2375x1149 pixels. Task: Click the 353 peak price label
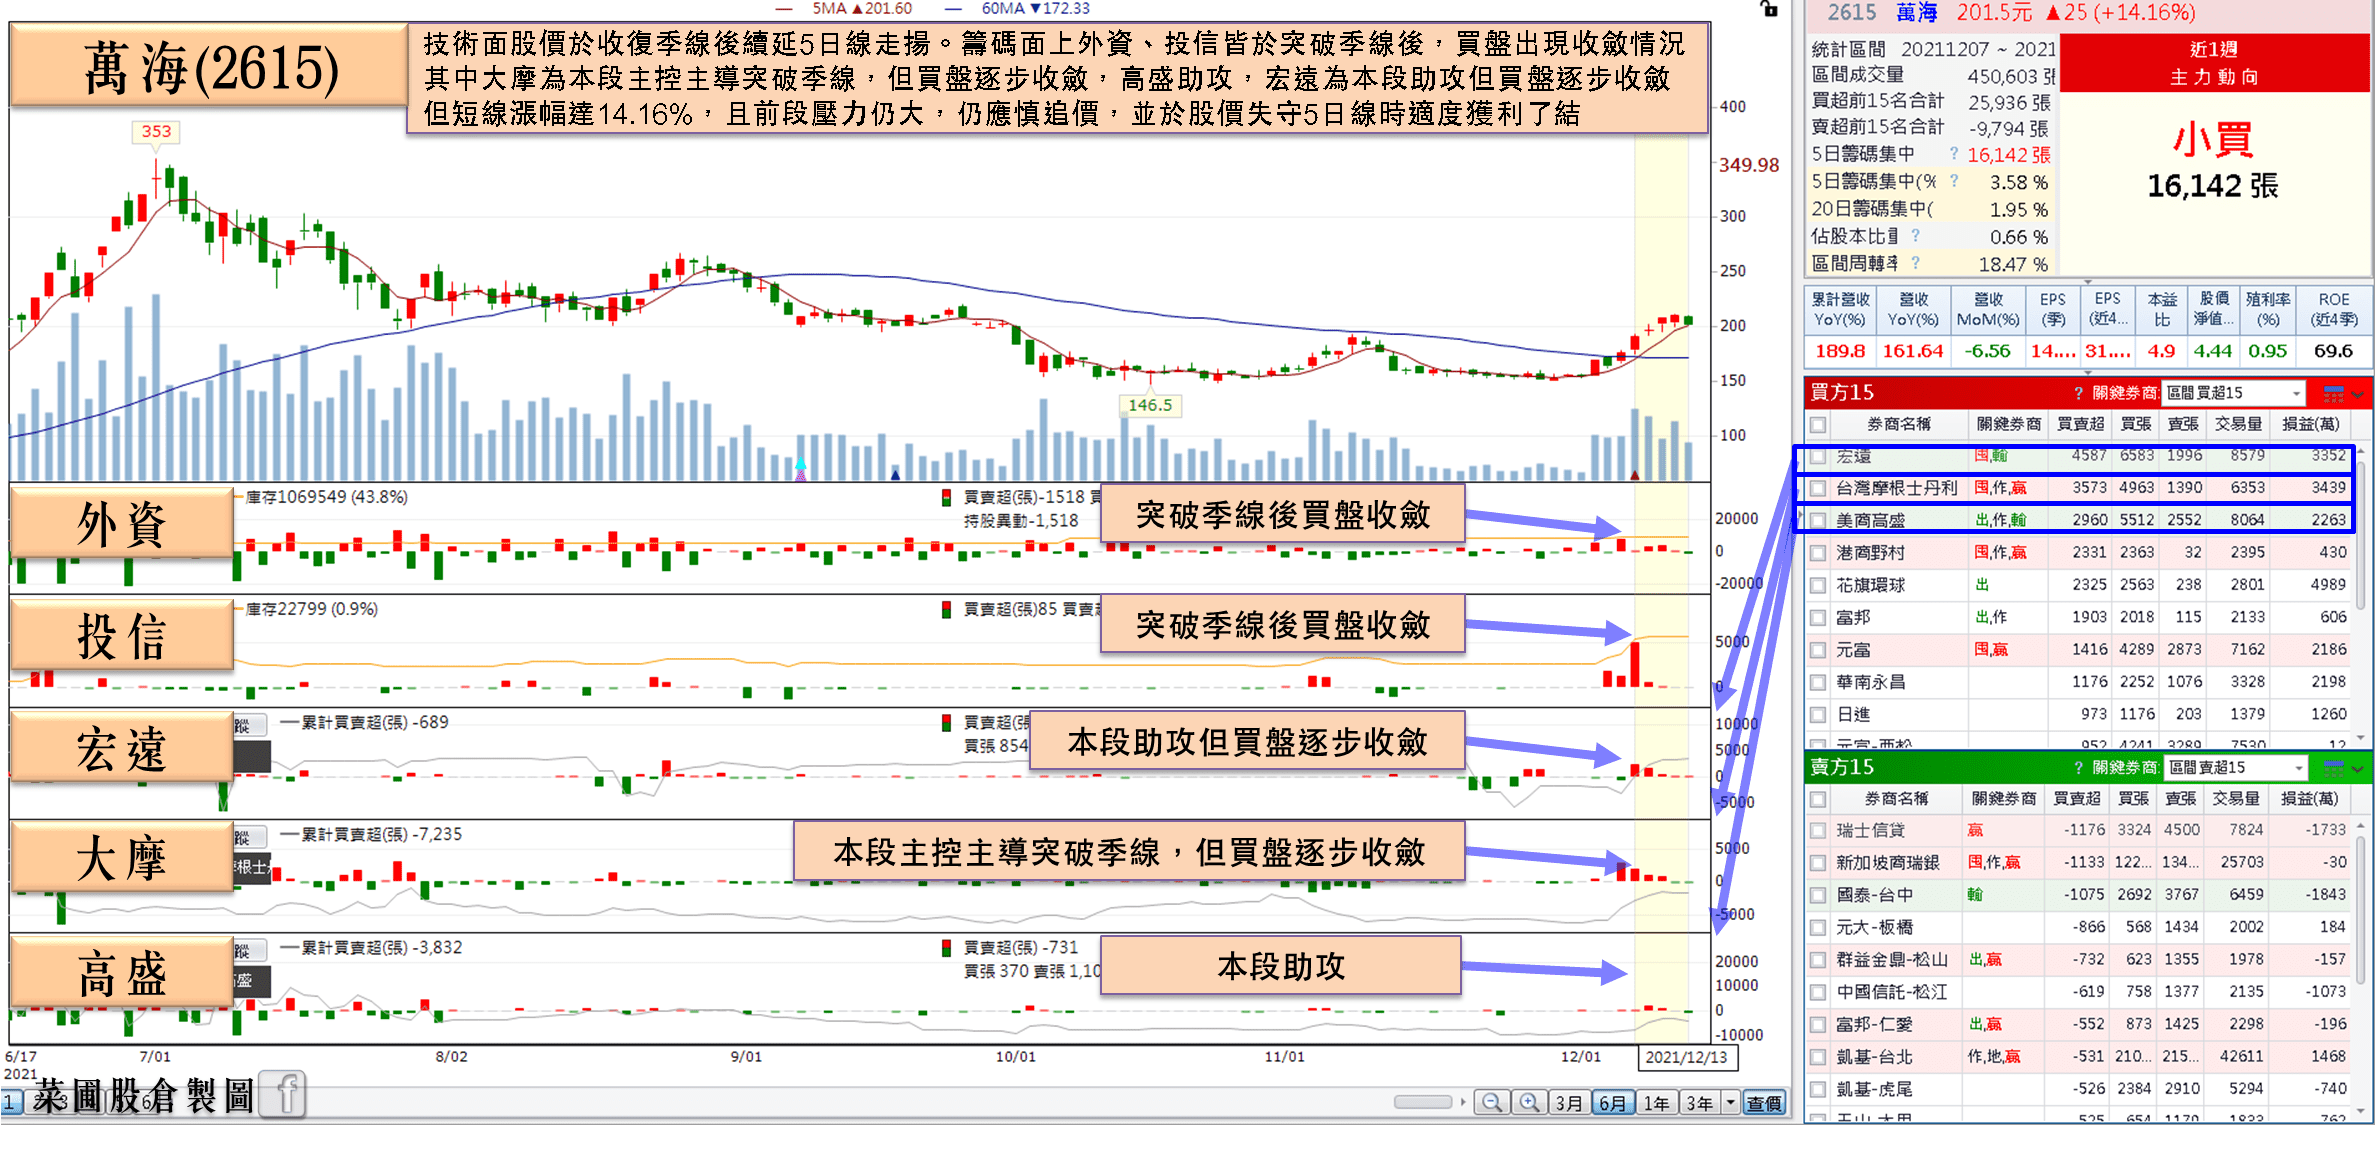tap(156, 131)
